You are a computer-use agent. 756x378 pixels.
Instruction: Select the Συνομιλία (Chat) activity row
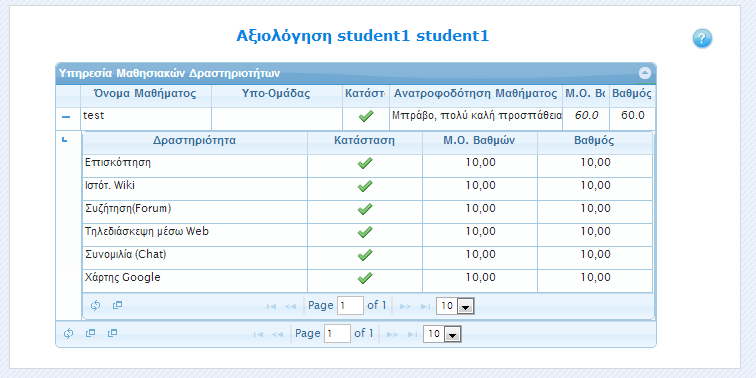(x=367, y=257)
